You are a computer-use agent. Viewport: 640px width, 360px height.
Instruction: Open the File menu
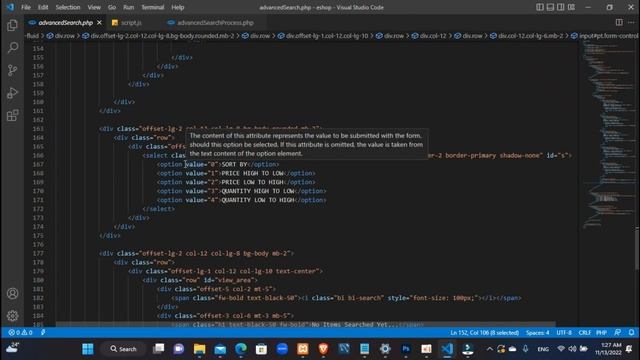pos(26,7)
